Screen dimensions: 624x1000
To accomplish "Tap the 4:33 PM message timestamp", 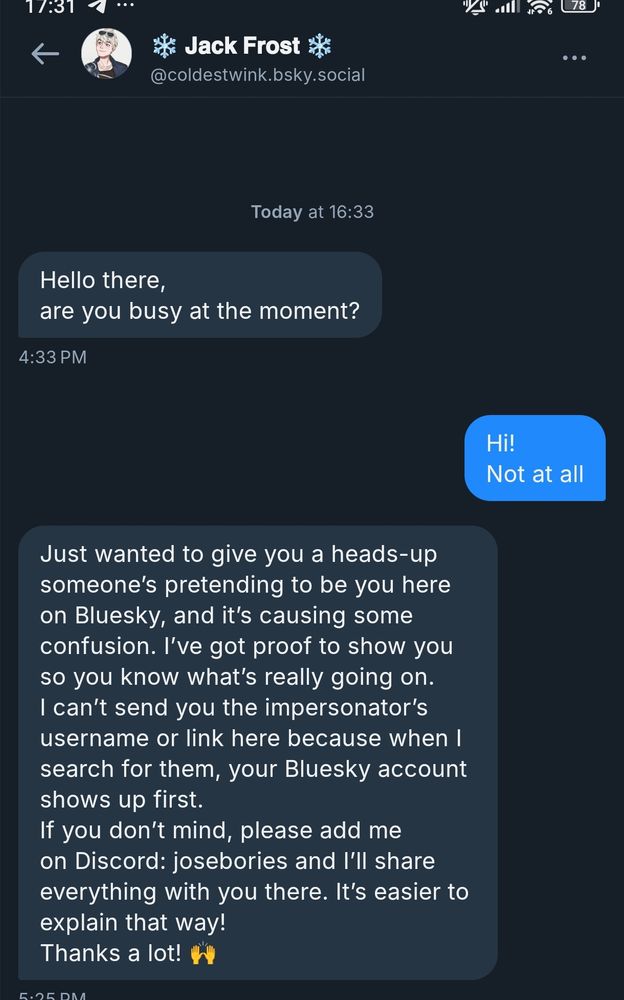I will tap(52, 357).
